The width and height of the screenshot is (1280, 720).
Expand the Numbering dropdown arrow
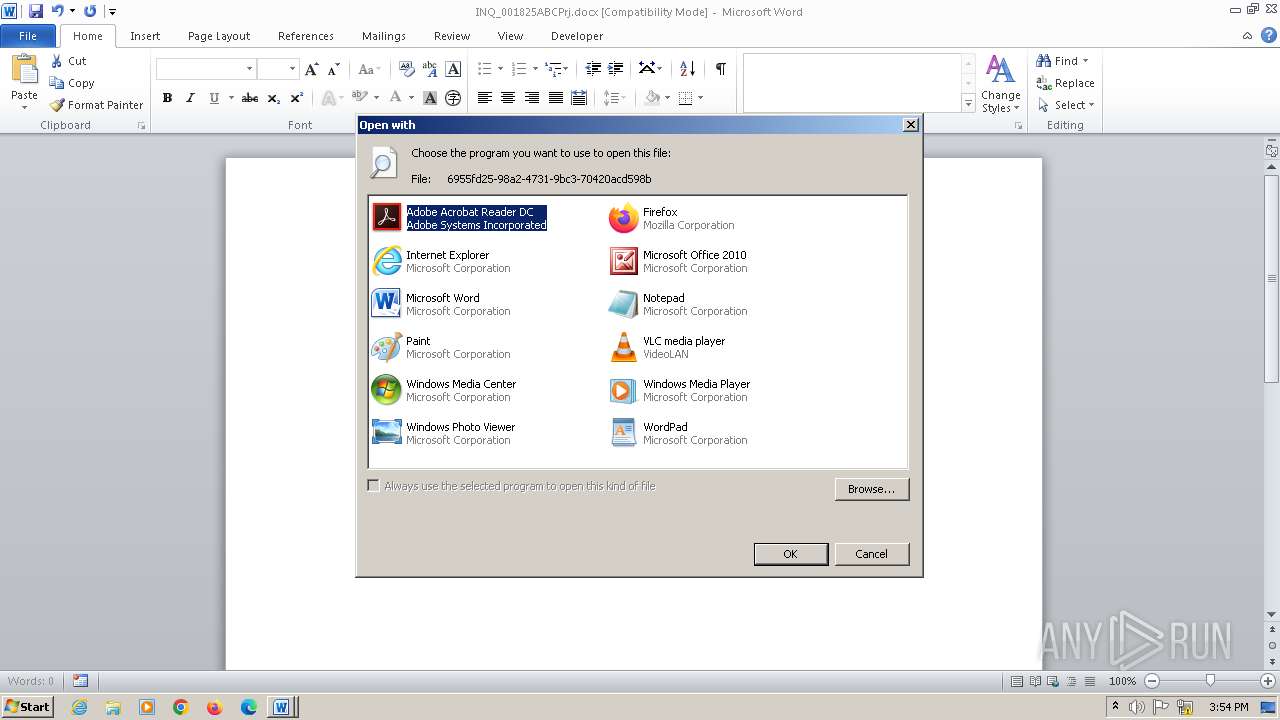[534, 69]
